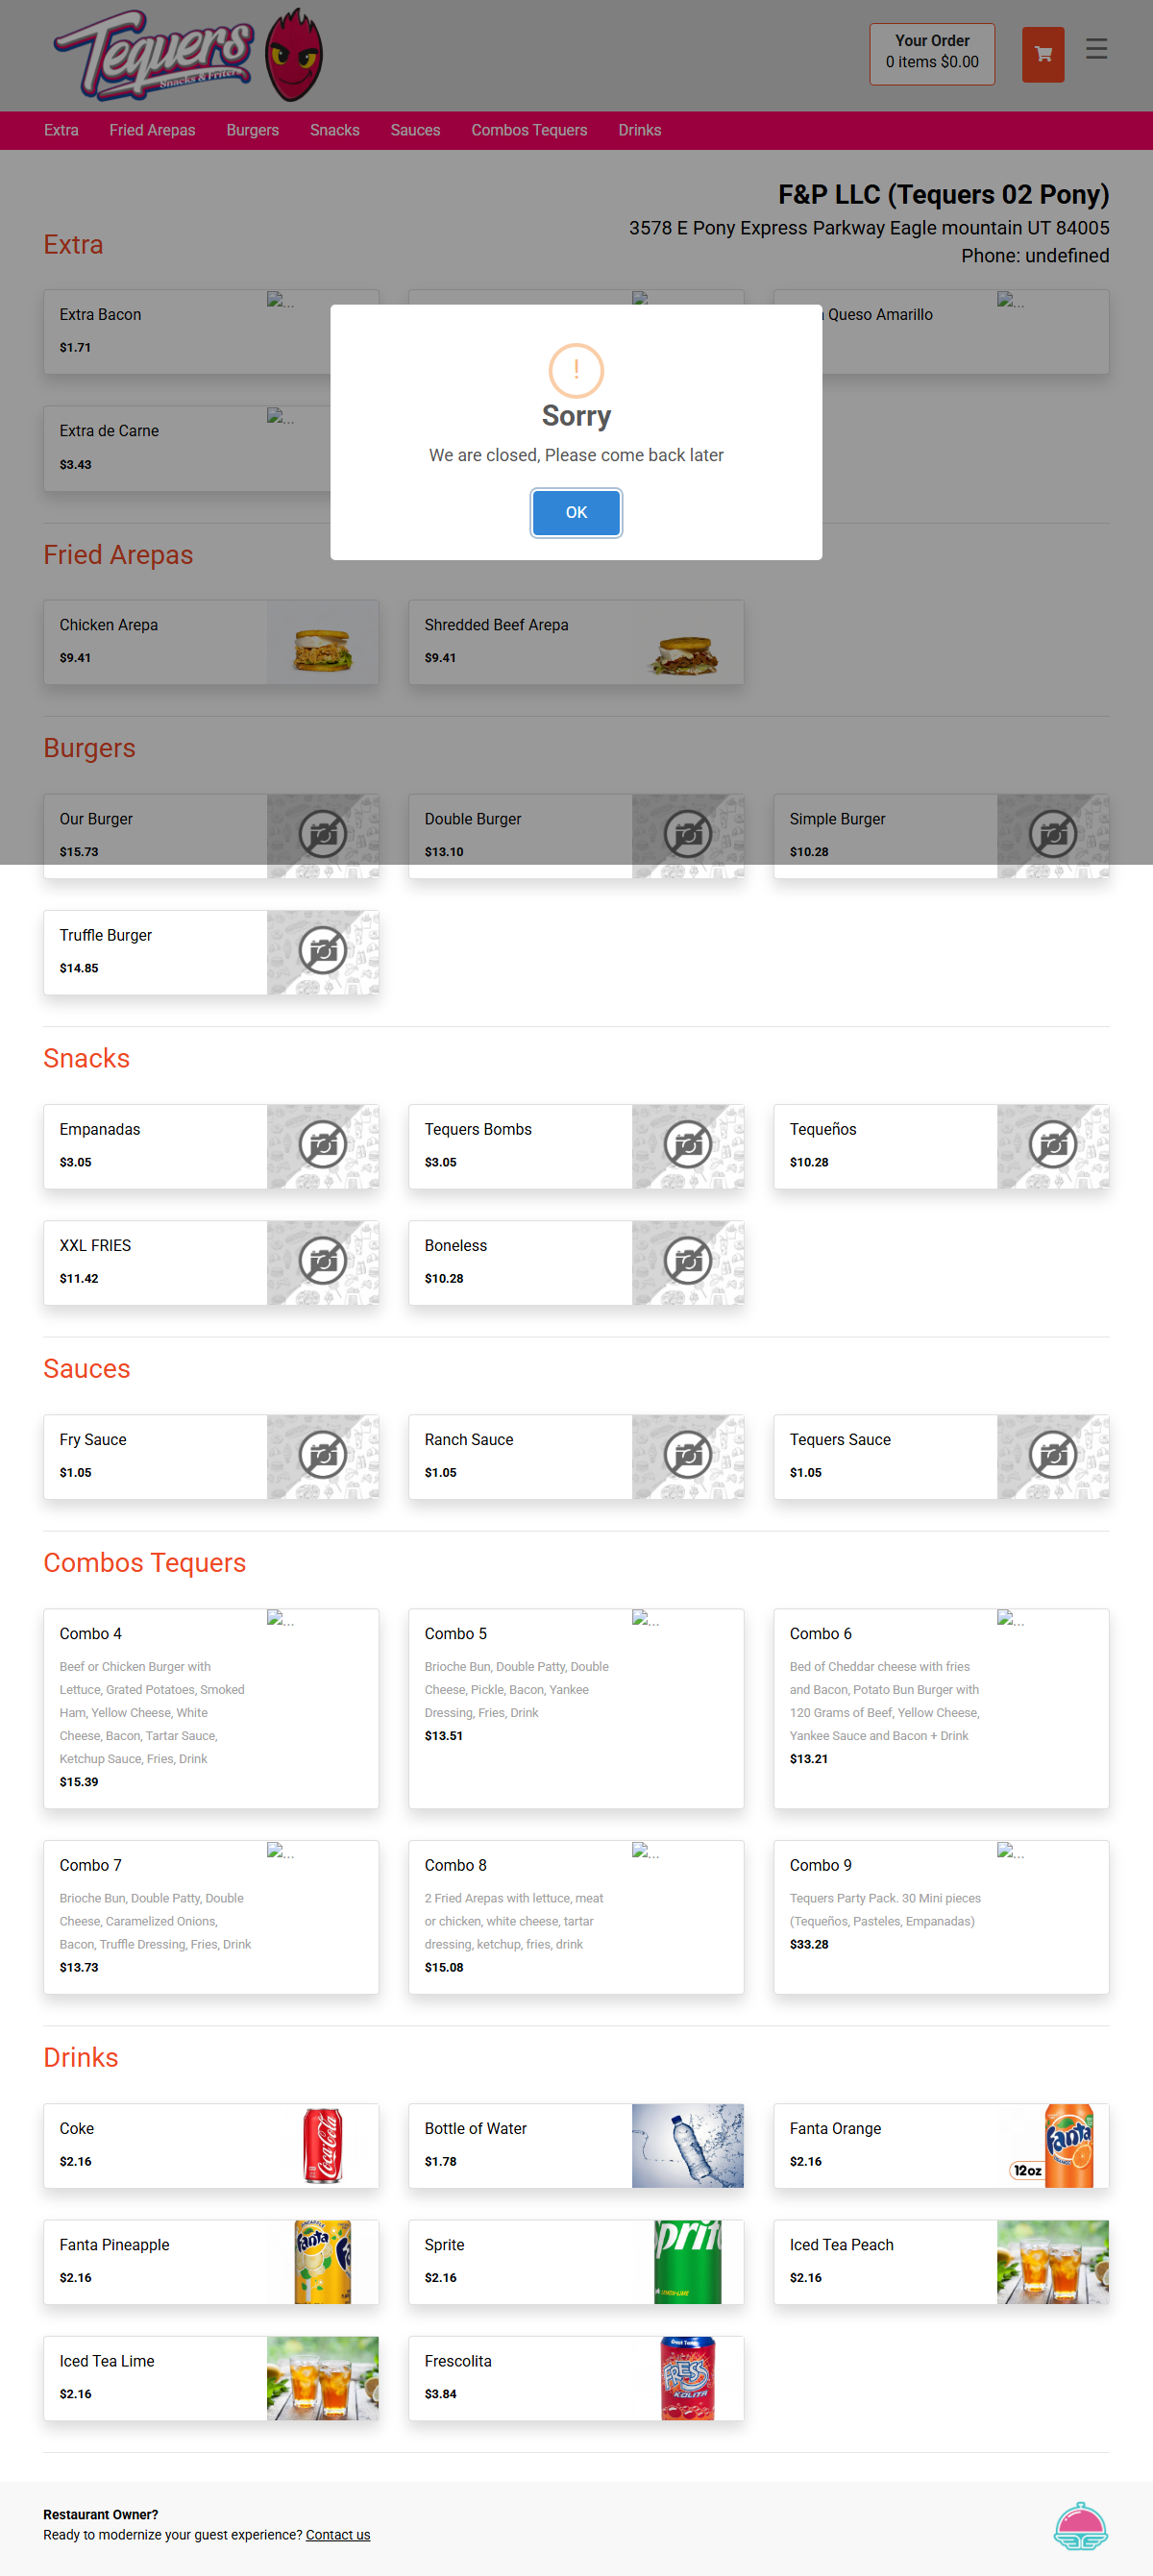Select Combo 9 title

click(820, 1865)
